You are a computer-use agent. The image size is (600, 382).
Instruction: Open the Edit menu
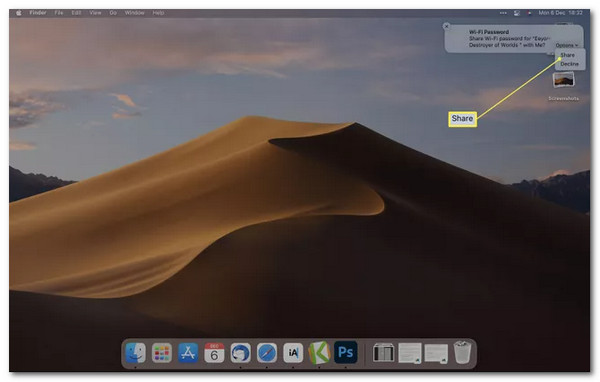(x=76, y=13)
